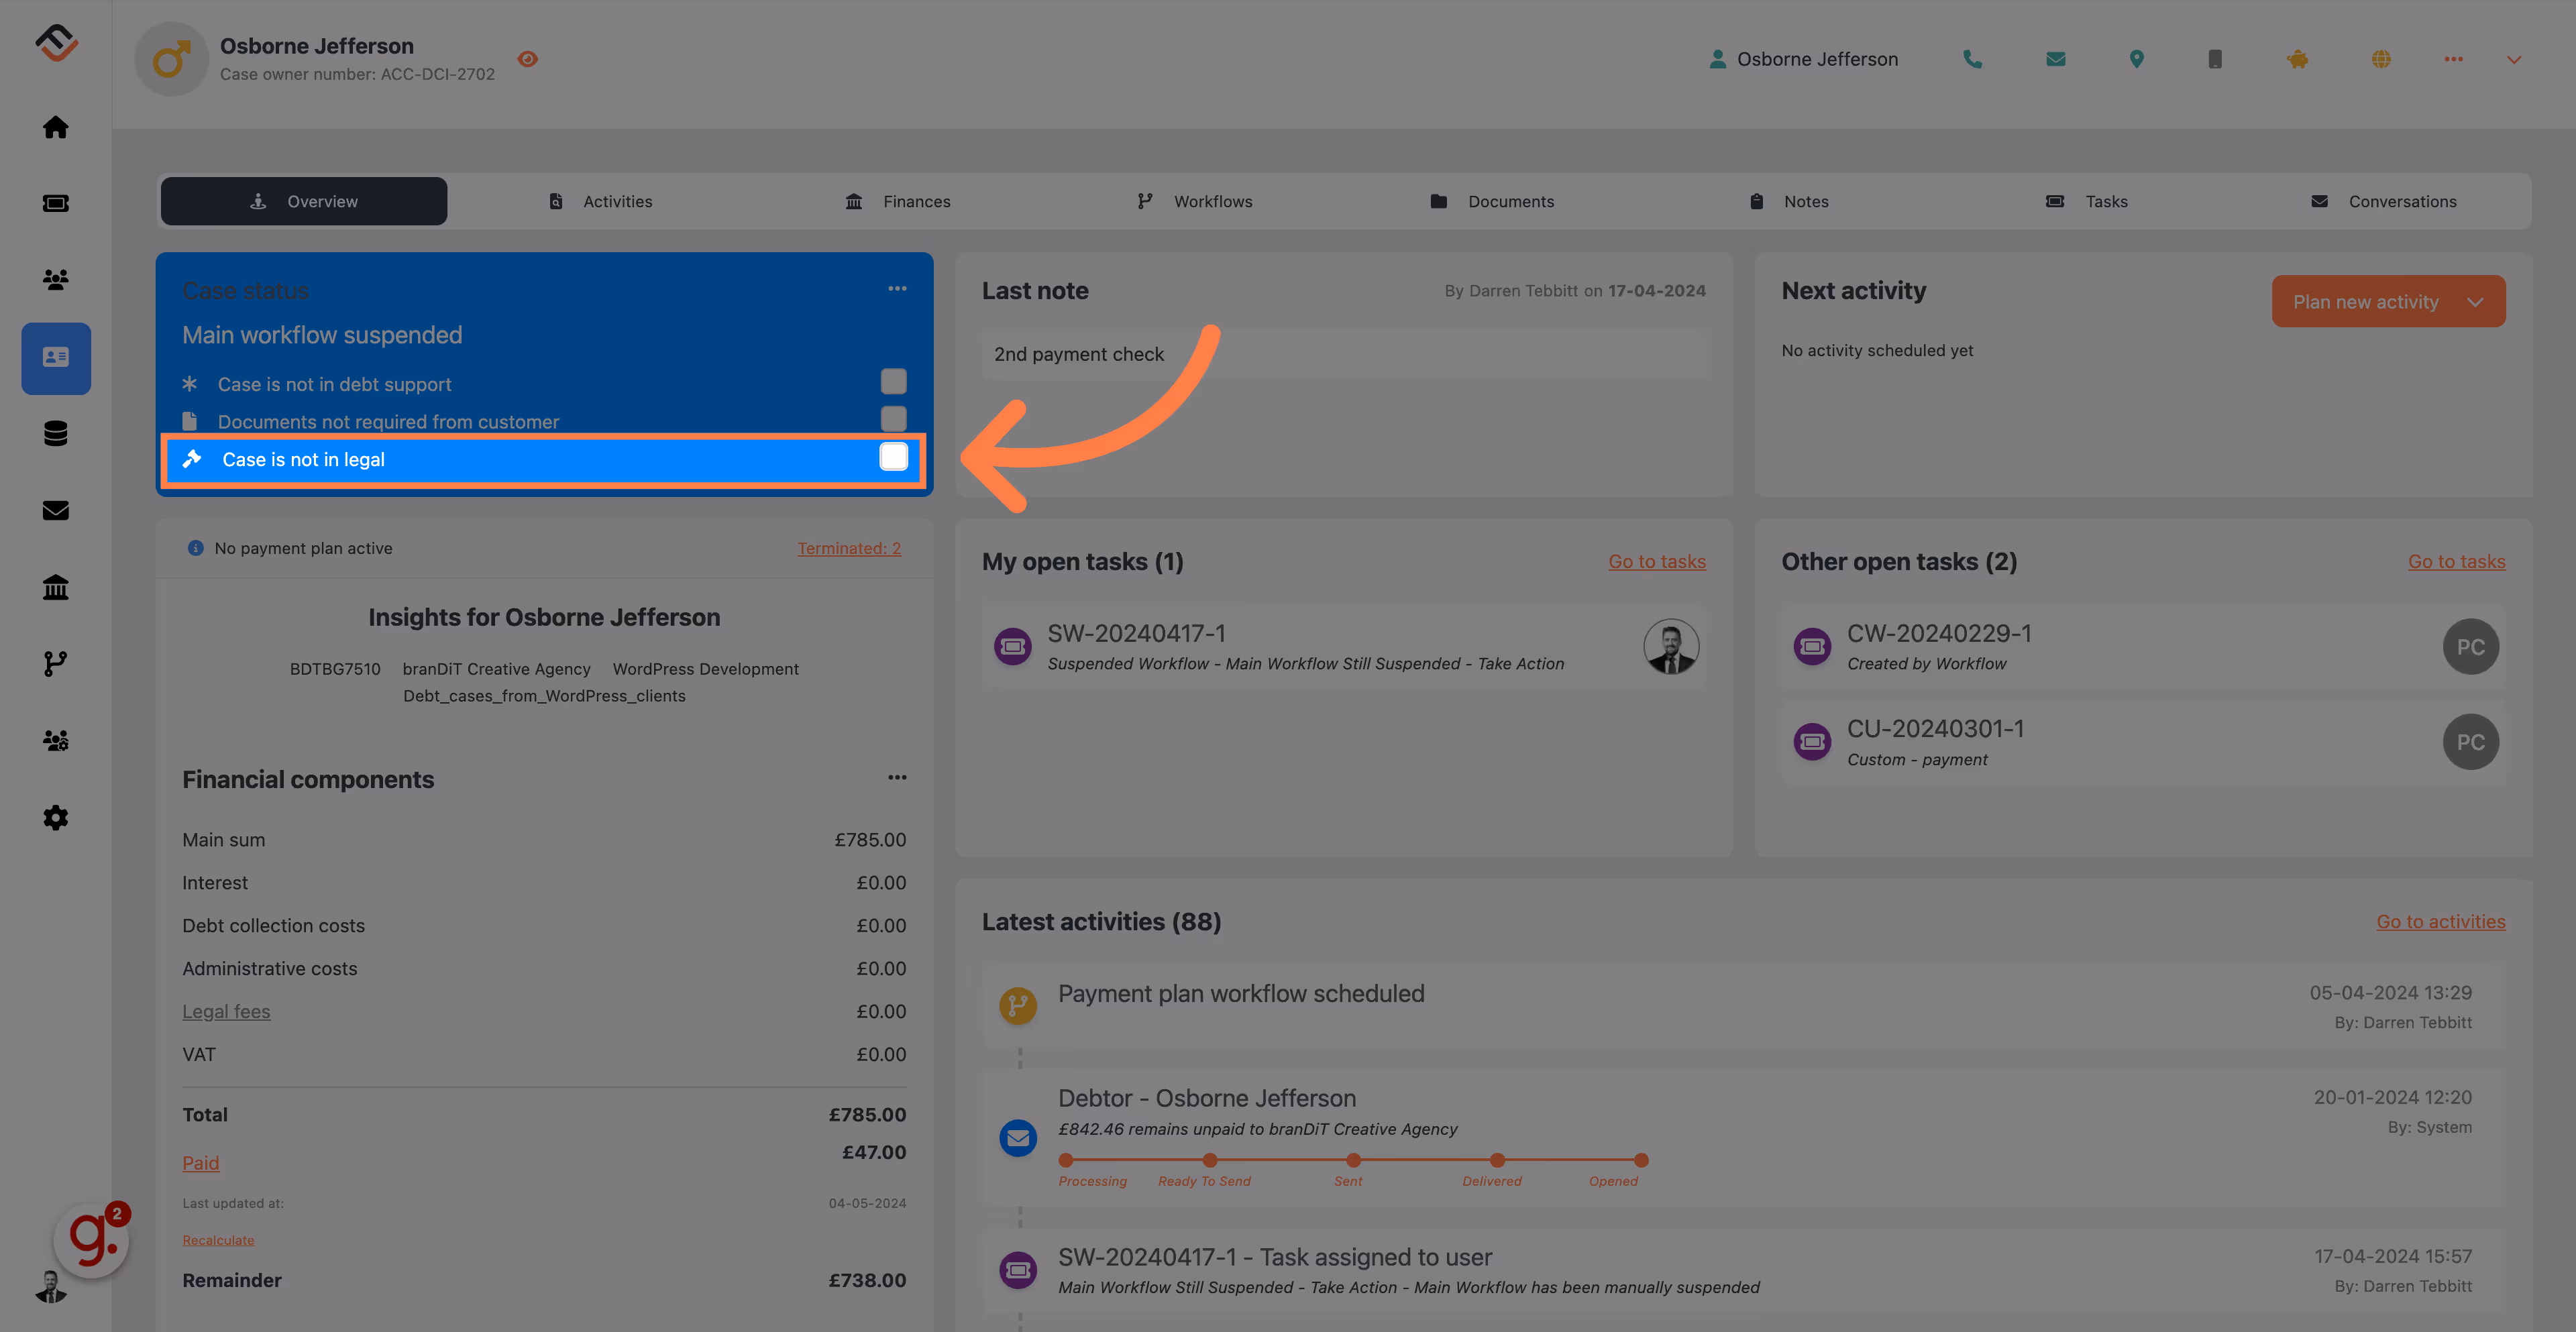2576x1332 pixels.
Task: Check the 'Case is not in legal' checkbox
Action: [x=893, y=457]
